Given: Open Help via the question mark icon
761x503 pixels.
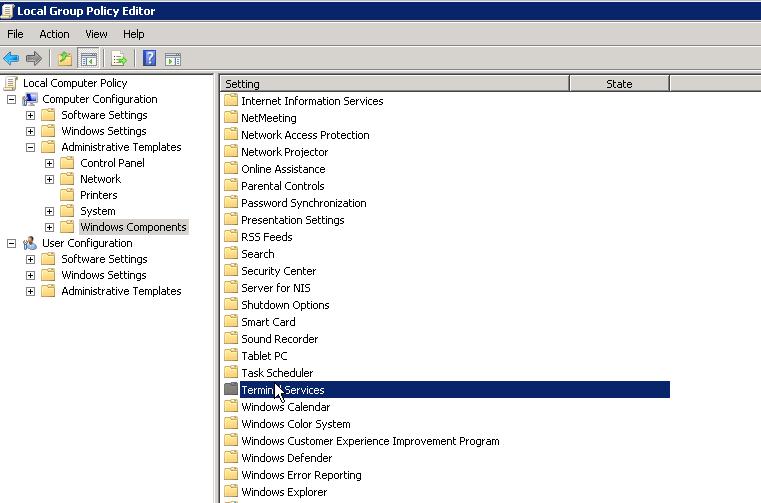Looking at the screenshot, I should pos(149,58).
